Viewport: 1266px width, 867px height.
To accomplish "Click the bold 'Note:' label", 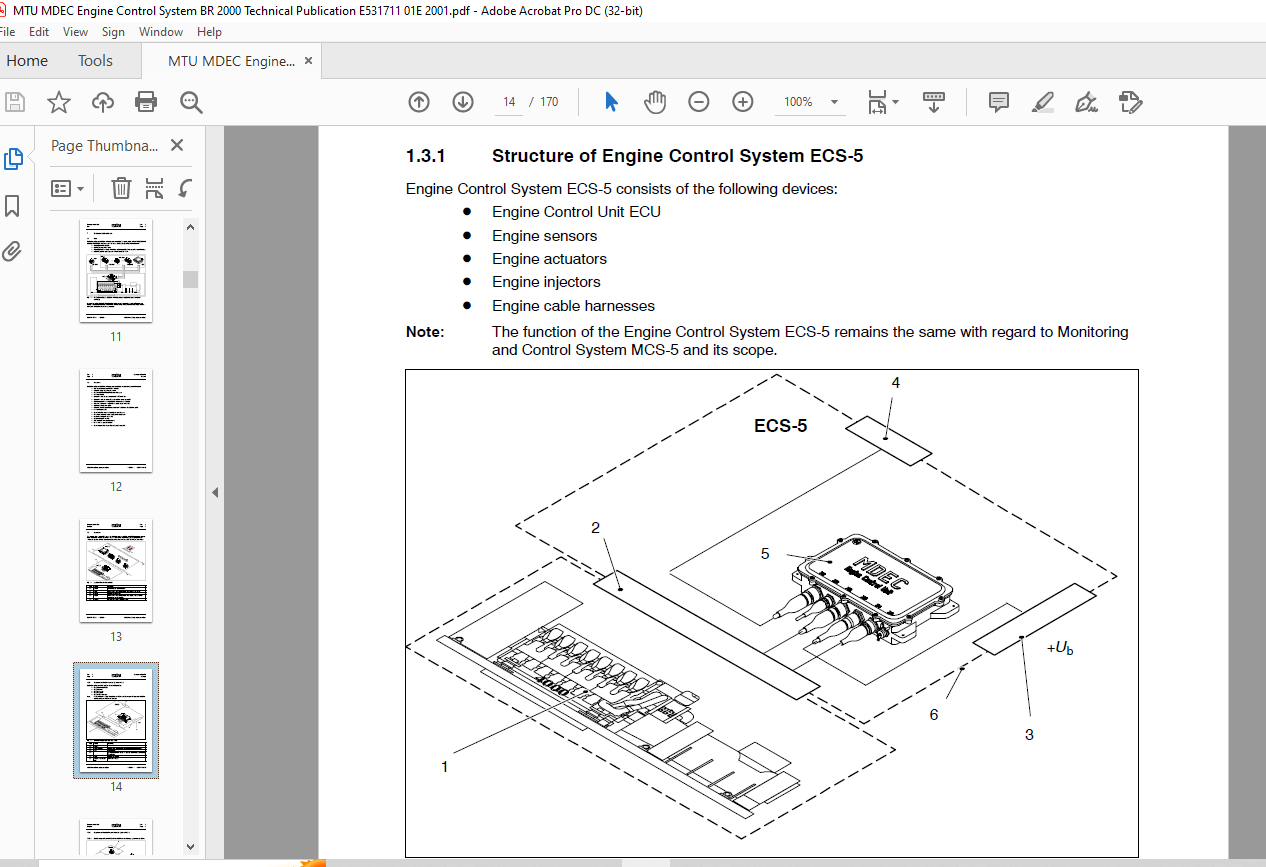I will [x=425, y=332].
